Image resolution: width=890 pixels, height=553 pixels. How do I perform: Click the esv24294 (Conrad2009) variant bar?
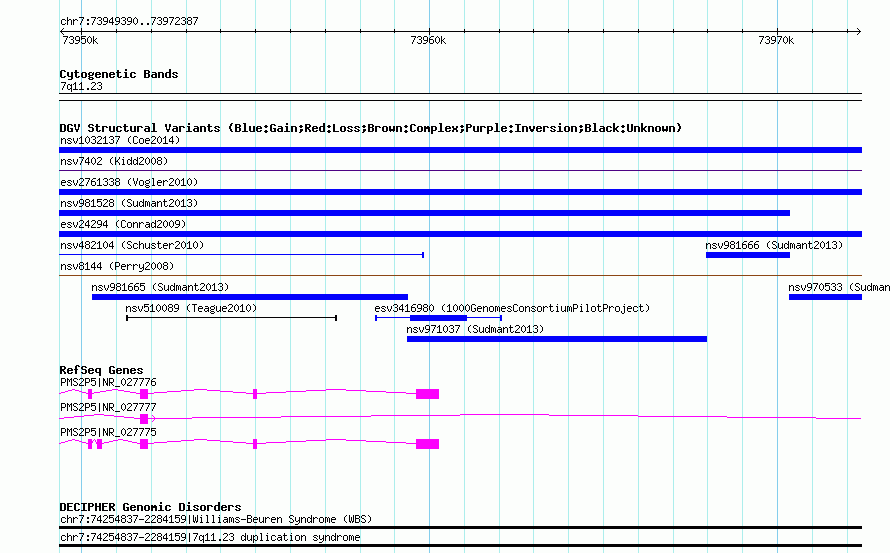pyautogui.click(x=460, y=234)
